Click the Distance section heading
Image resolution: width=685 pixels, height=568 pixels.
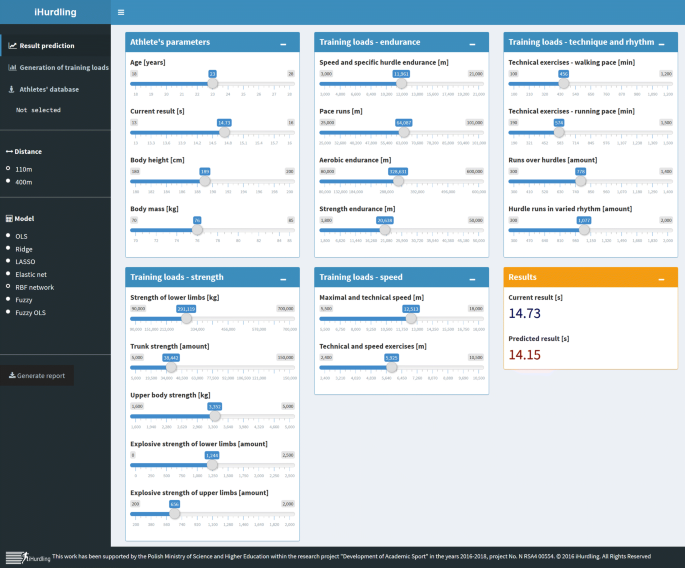[x=24, y=152]
